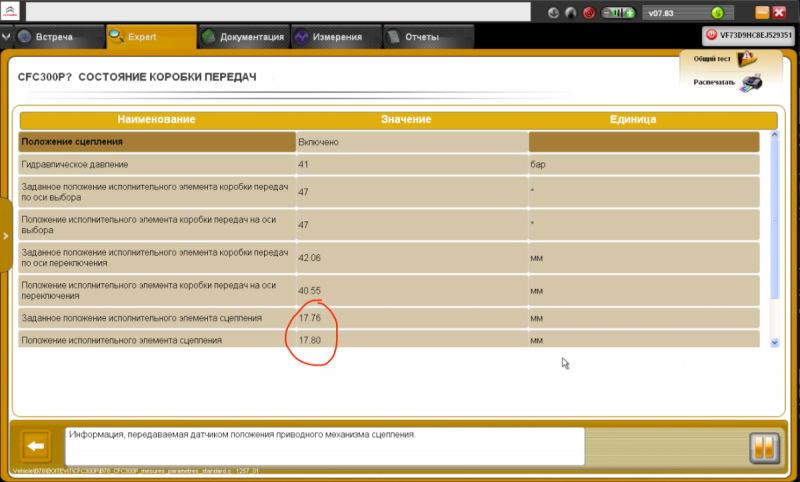Image resolution: width=800 pixels, height=482 pixels.
Task: Click the battery level indicator between zoom buttons
Action: (618, 13)
